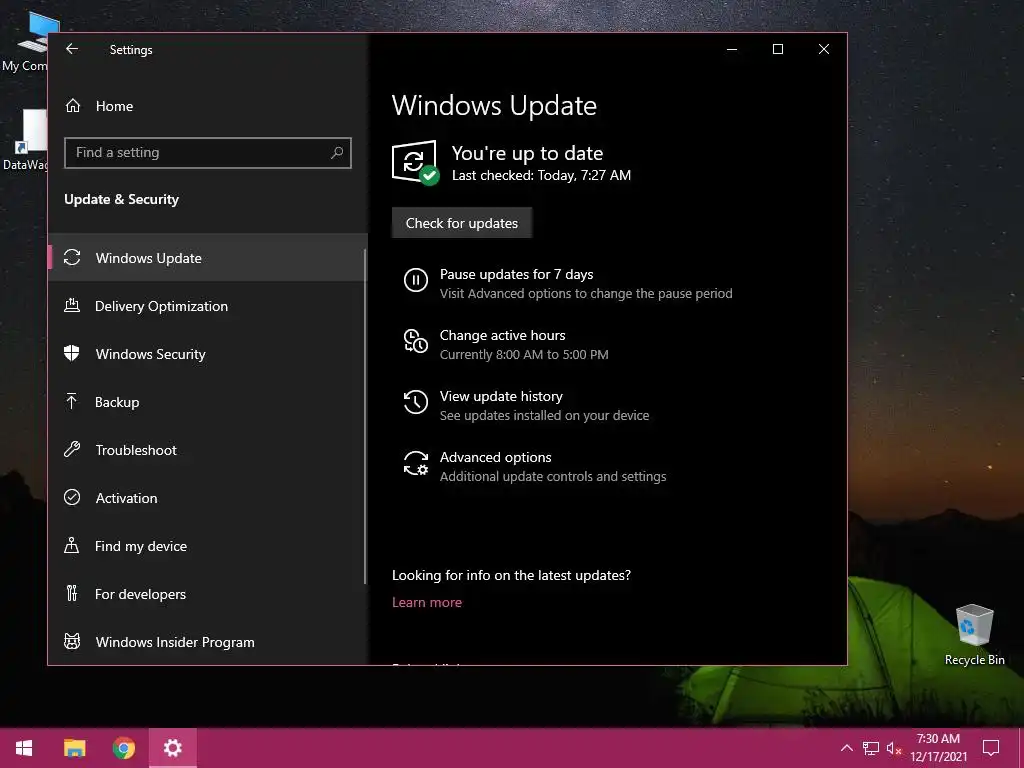Click the 'Windows Update' page title
1024x768 pixels.
tap(494, 106)
